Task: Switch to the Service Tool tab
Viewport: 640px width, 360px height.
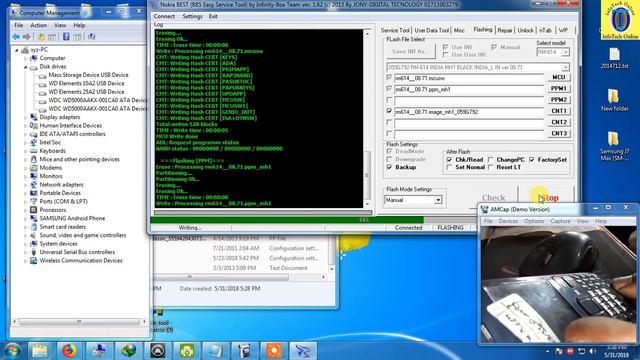Action: pos(395,31)
